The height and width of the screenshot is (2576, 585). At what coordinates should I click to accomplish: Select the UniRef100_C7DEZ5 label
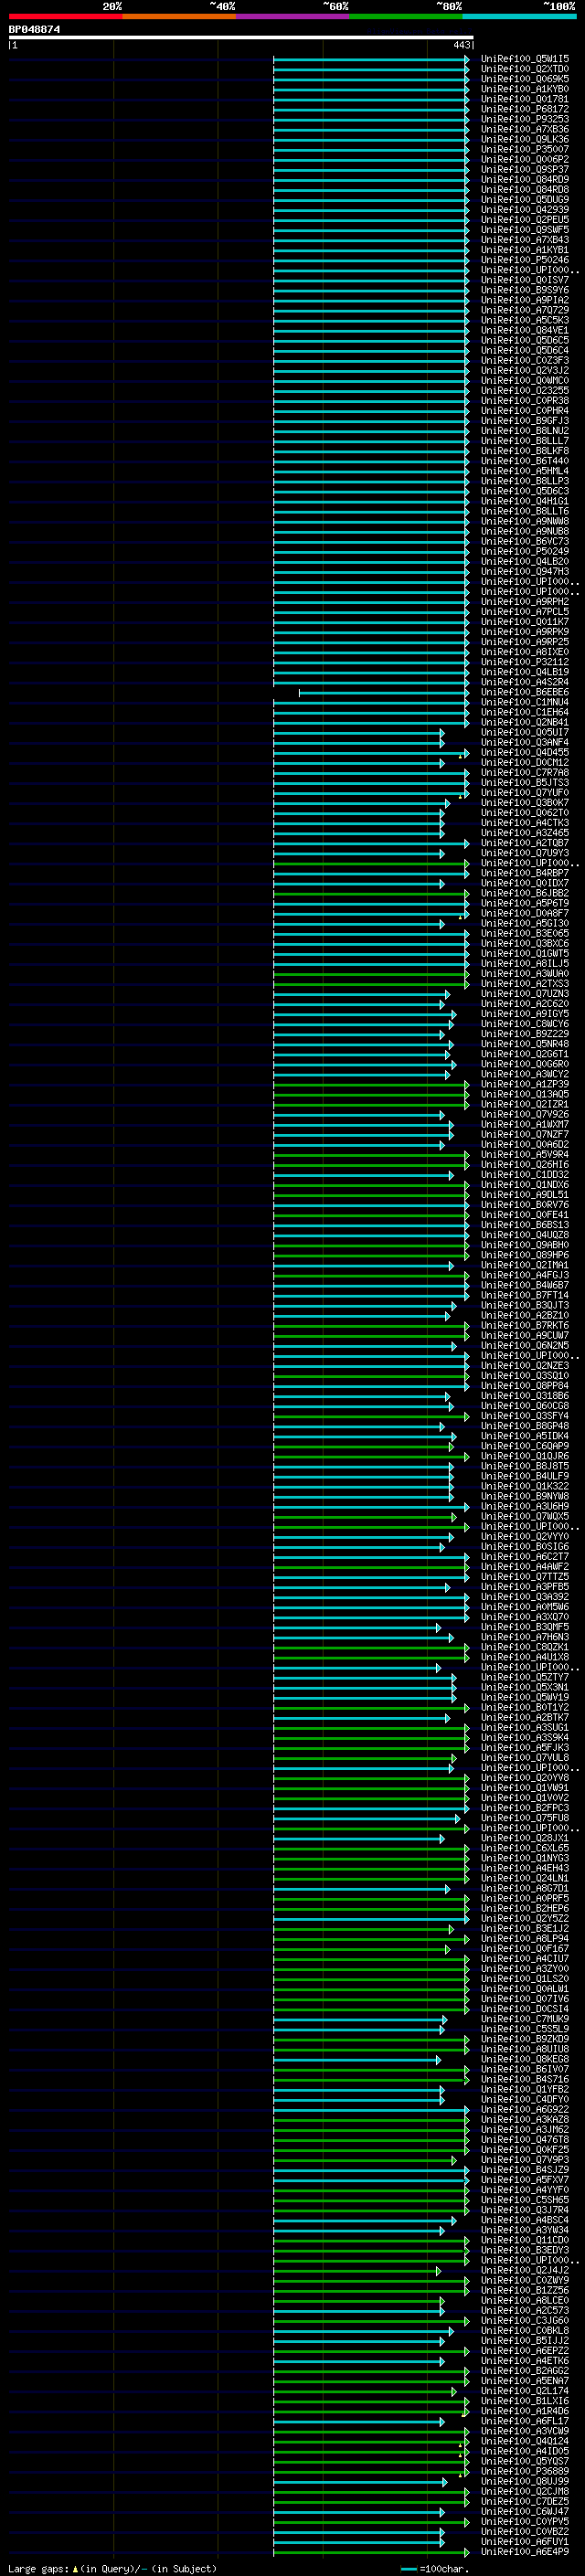point(525,2502)
